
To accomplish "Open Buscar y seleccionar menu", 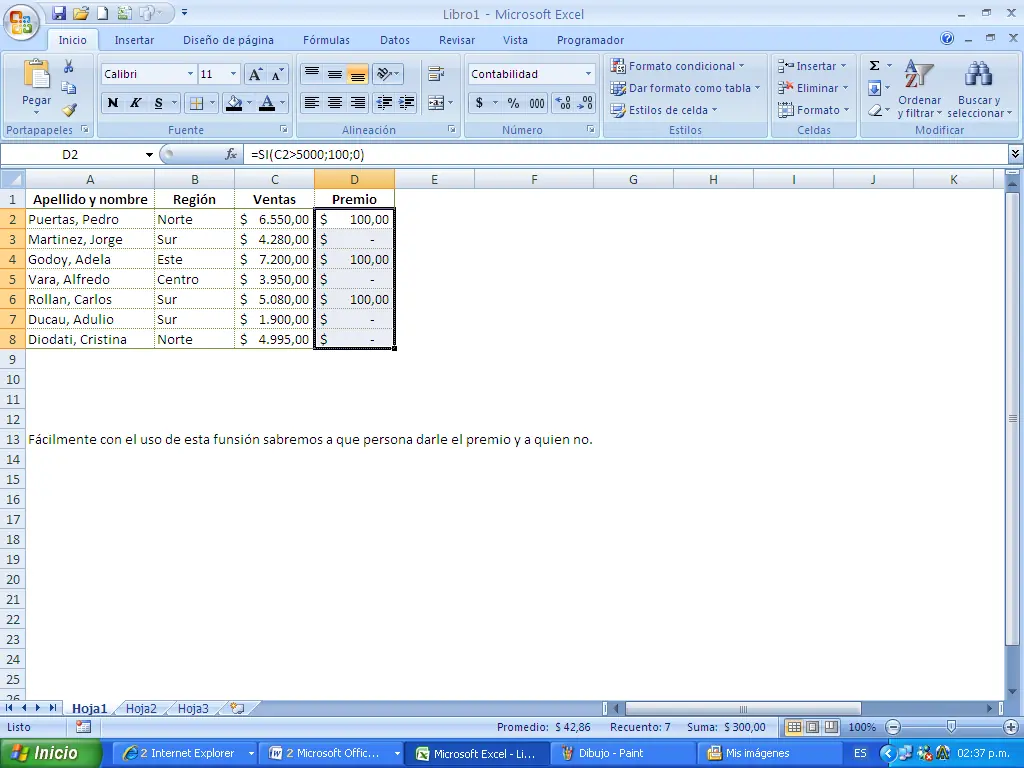I will pyautogui.click(x=979, y=89).
